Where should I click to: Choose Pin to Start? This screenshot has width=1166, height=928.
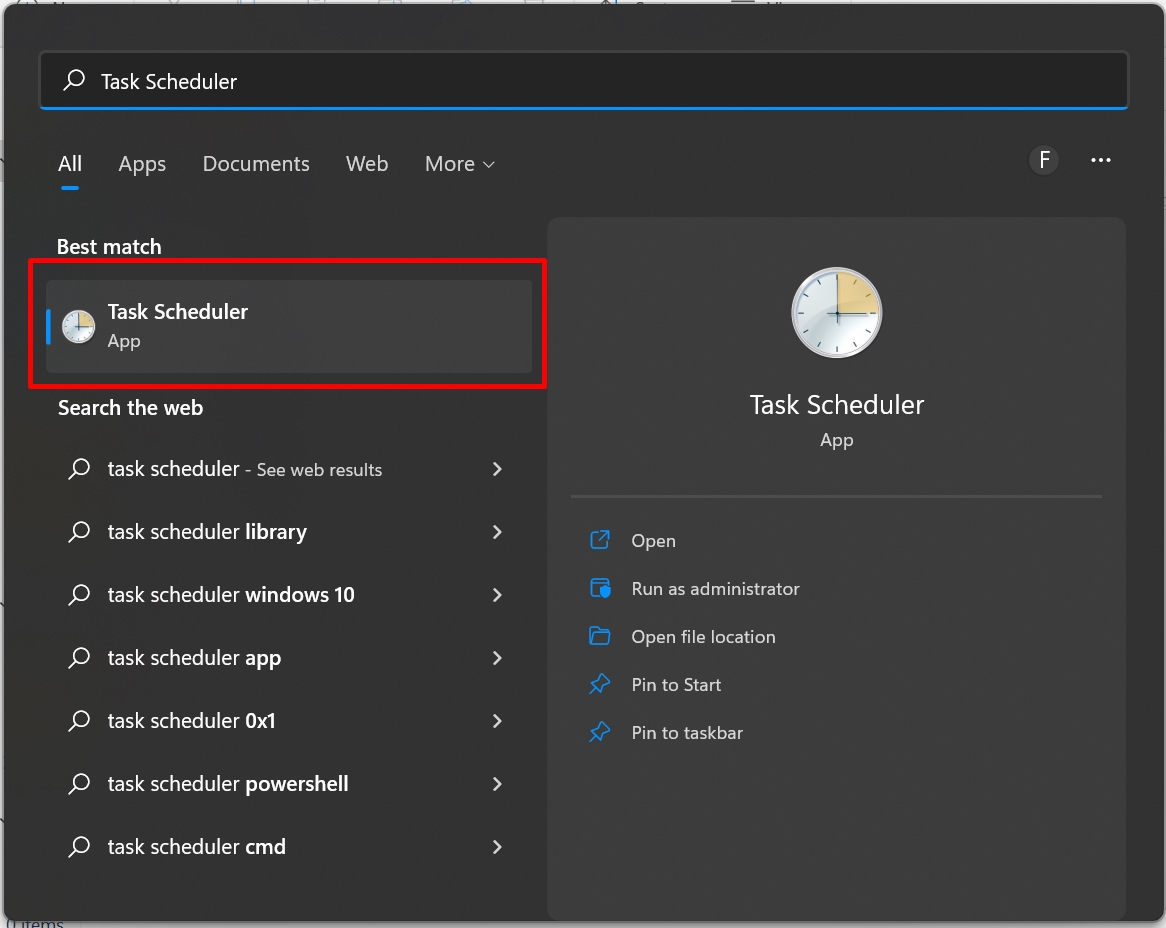(x=676, y=685)
